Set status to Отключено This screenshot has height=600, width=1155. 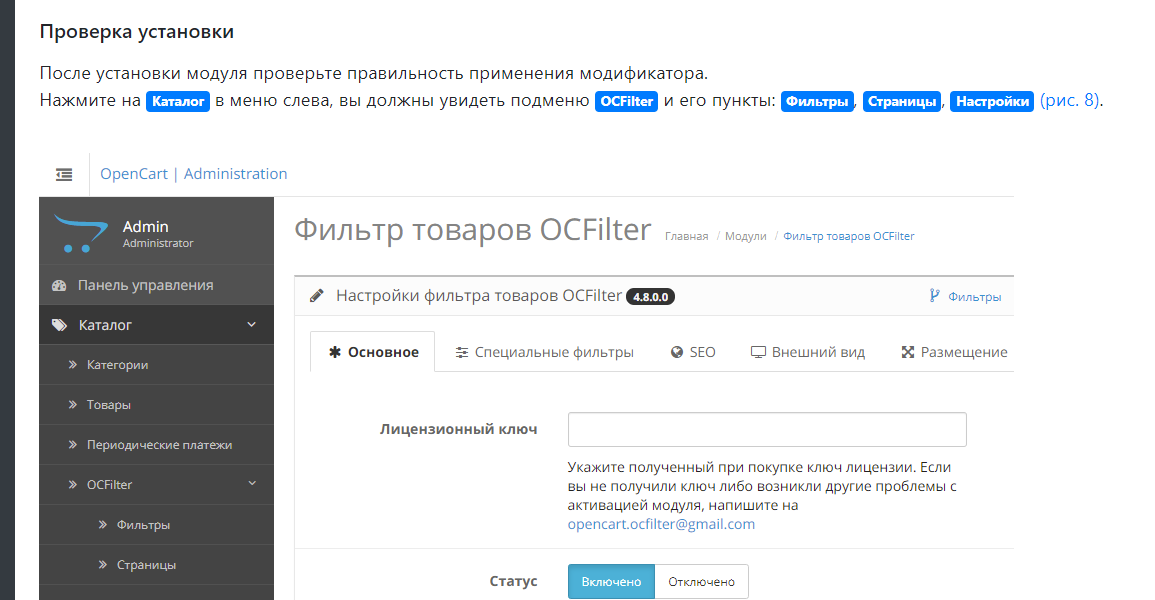click(x=701, y=582)
